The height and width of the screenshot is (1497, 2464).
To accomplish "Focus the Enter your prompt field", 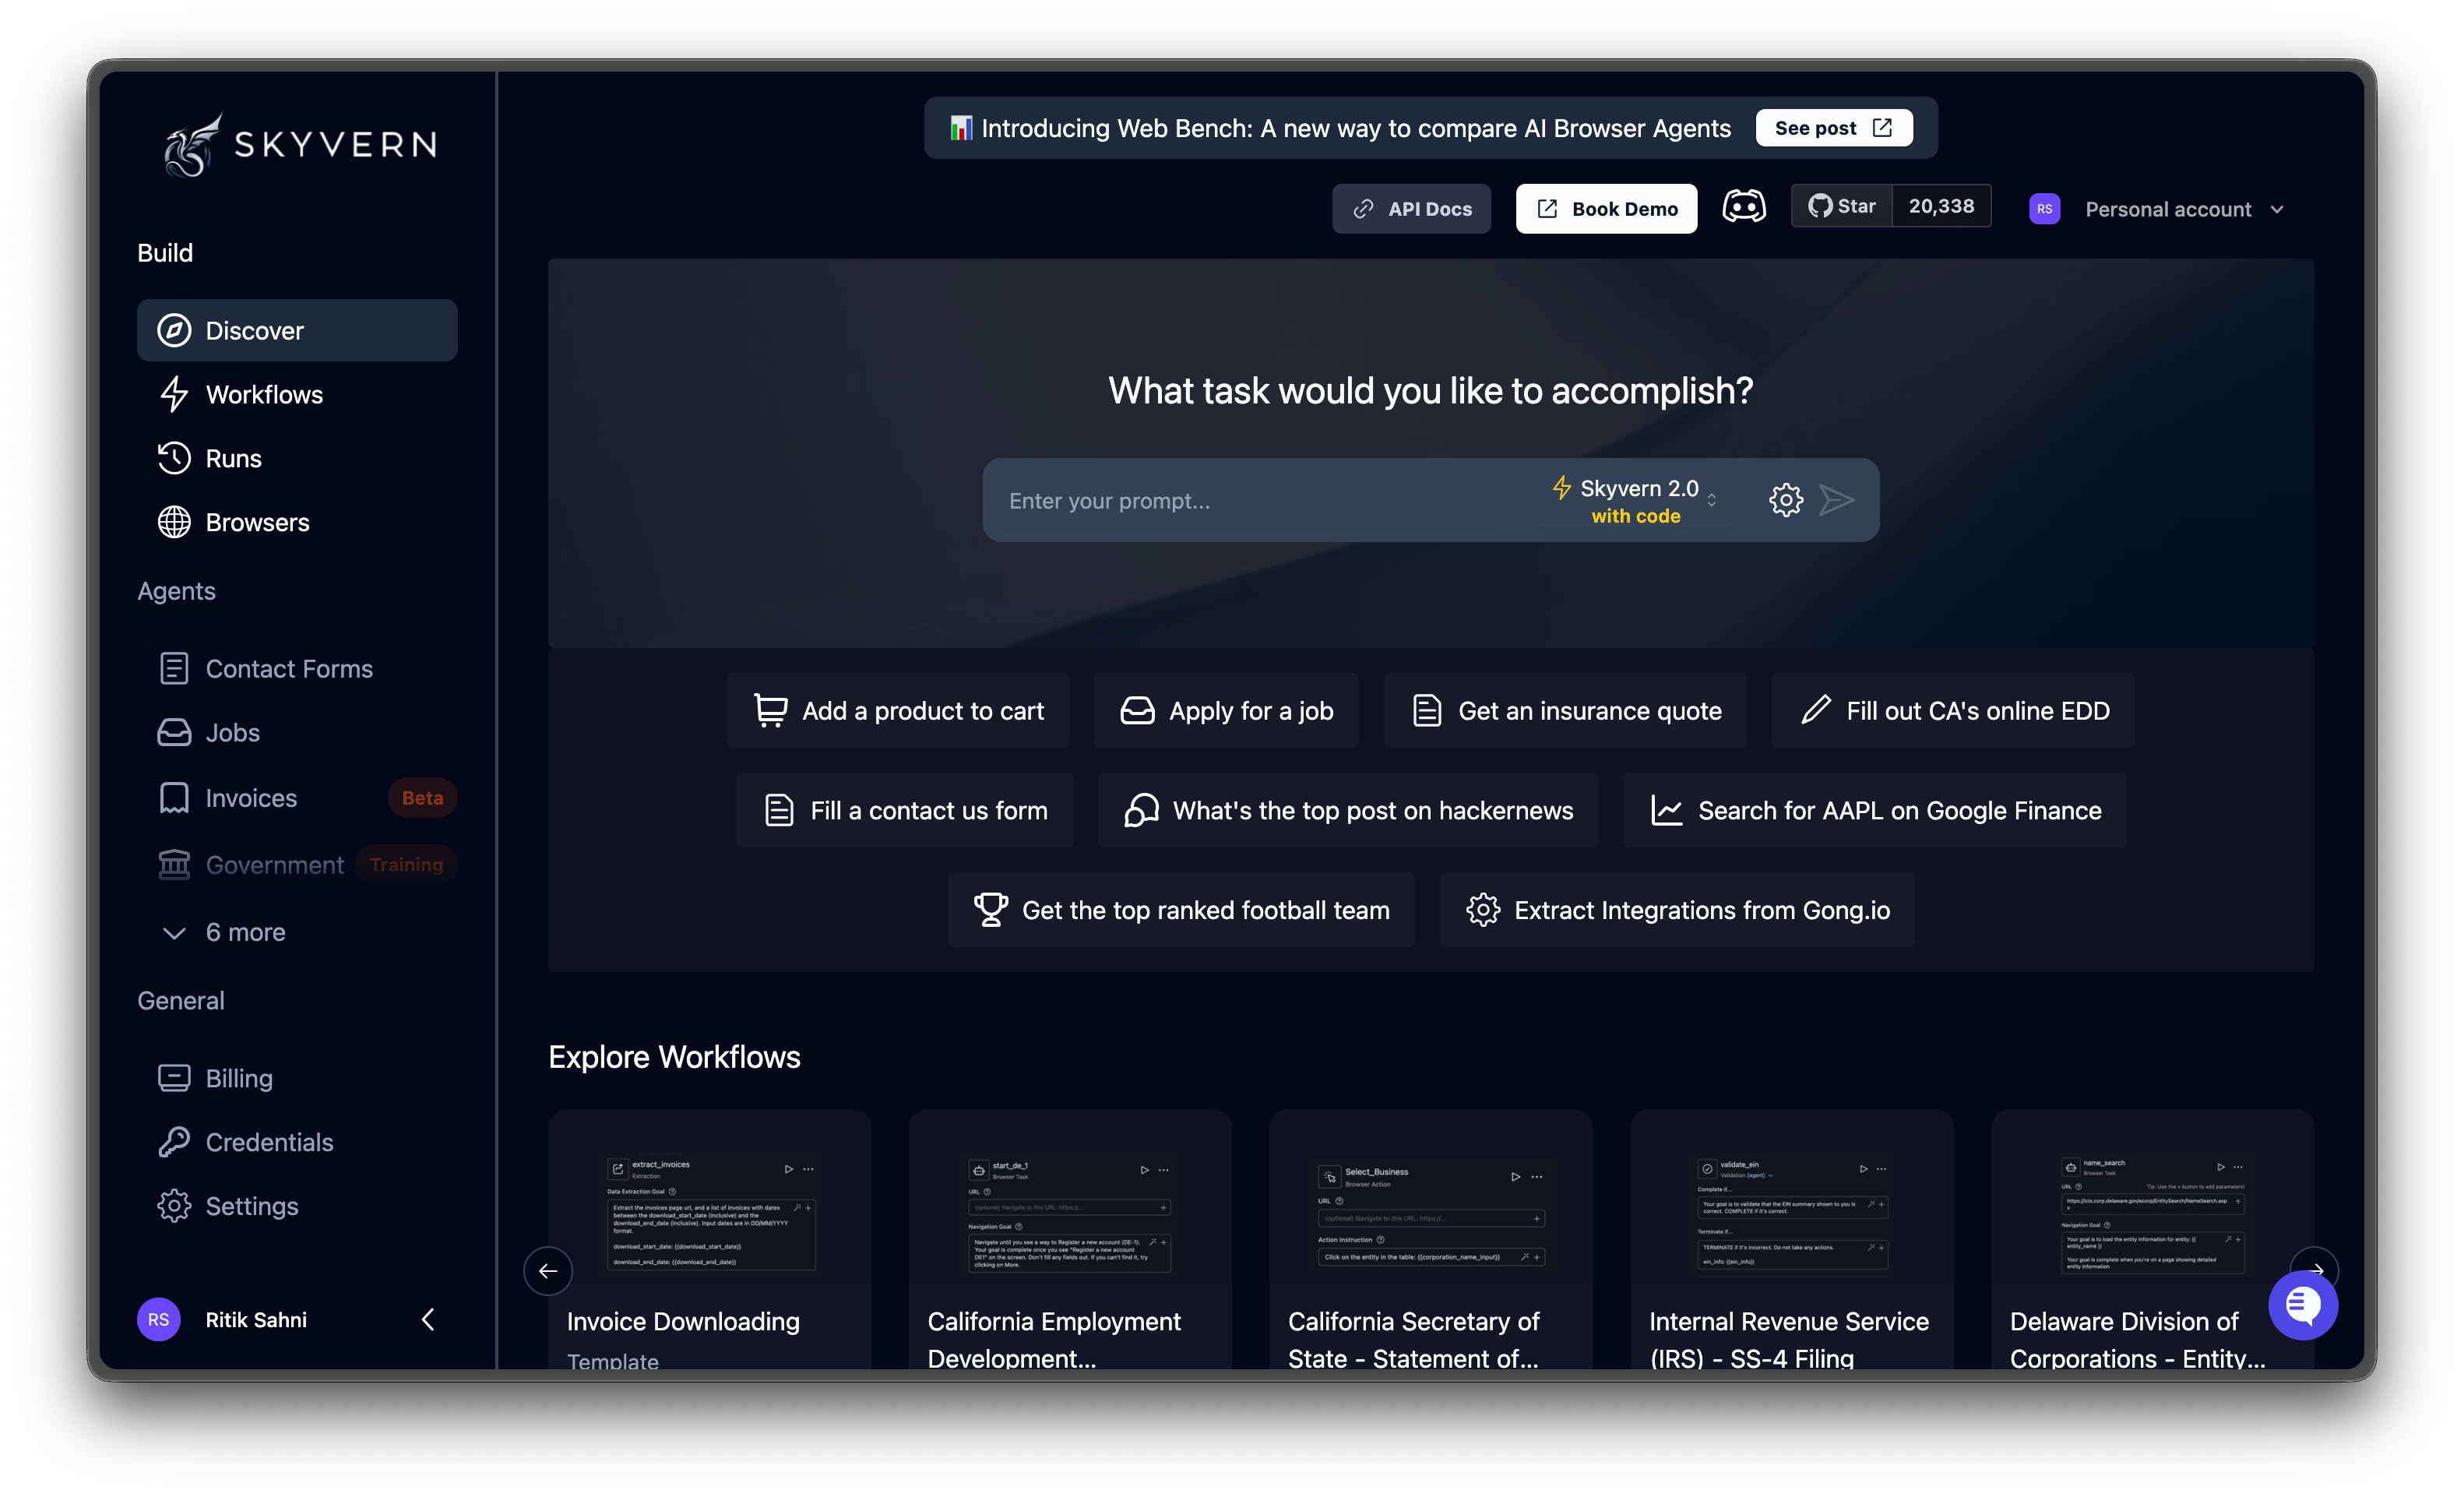I will pos(1265,500).
